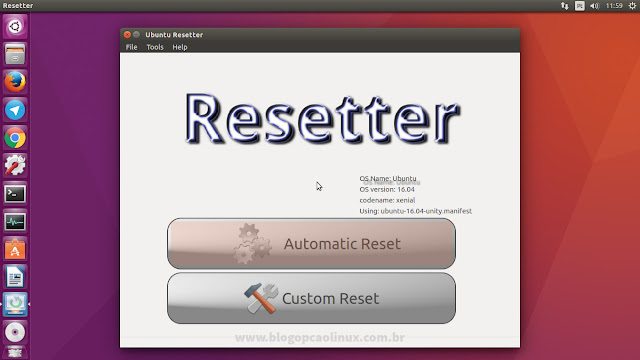Open the keyboard layout indicator

pyautogui.click(x=580, y=6)
